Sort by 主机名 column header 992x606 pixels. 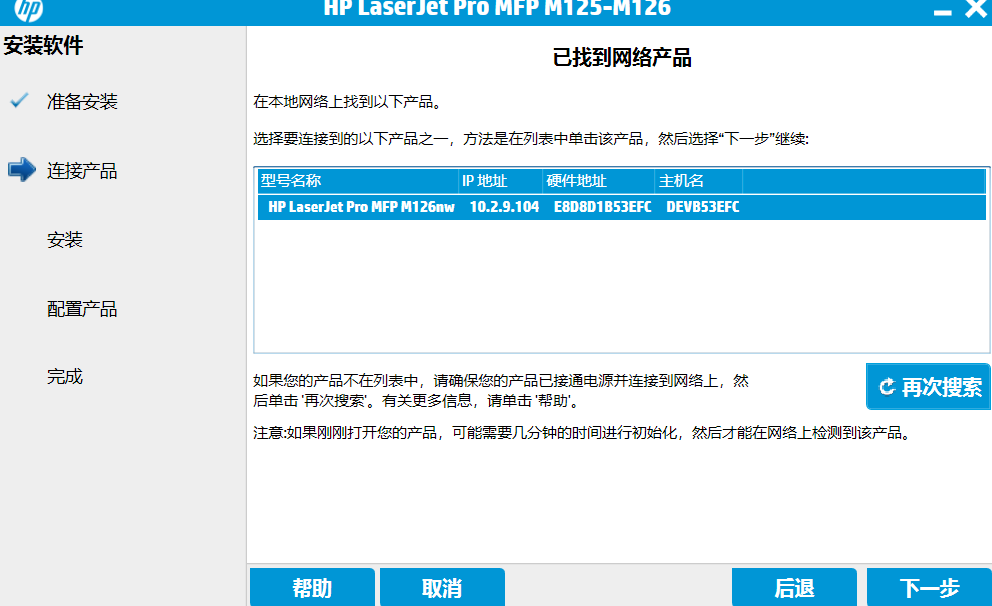[698, 181]
